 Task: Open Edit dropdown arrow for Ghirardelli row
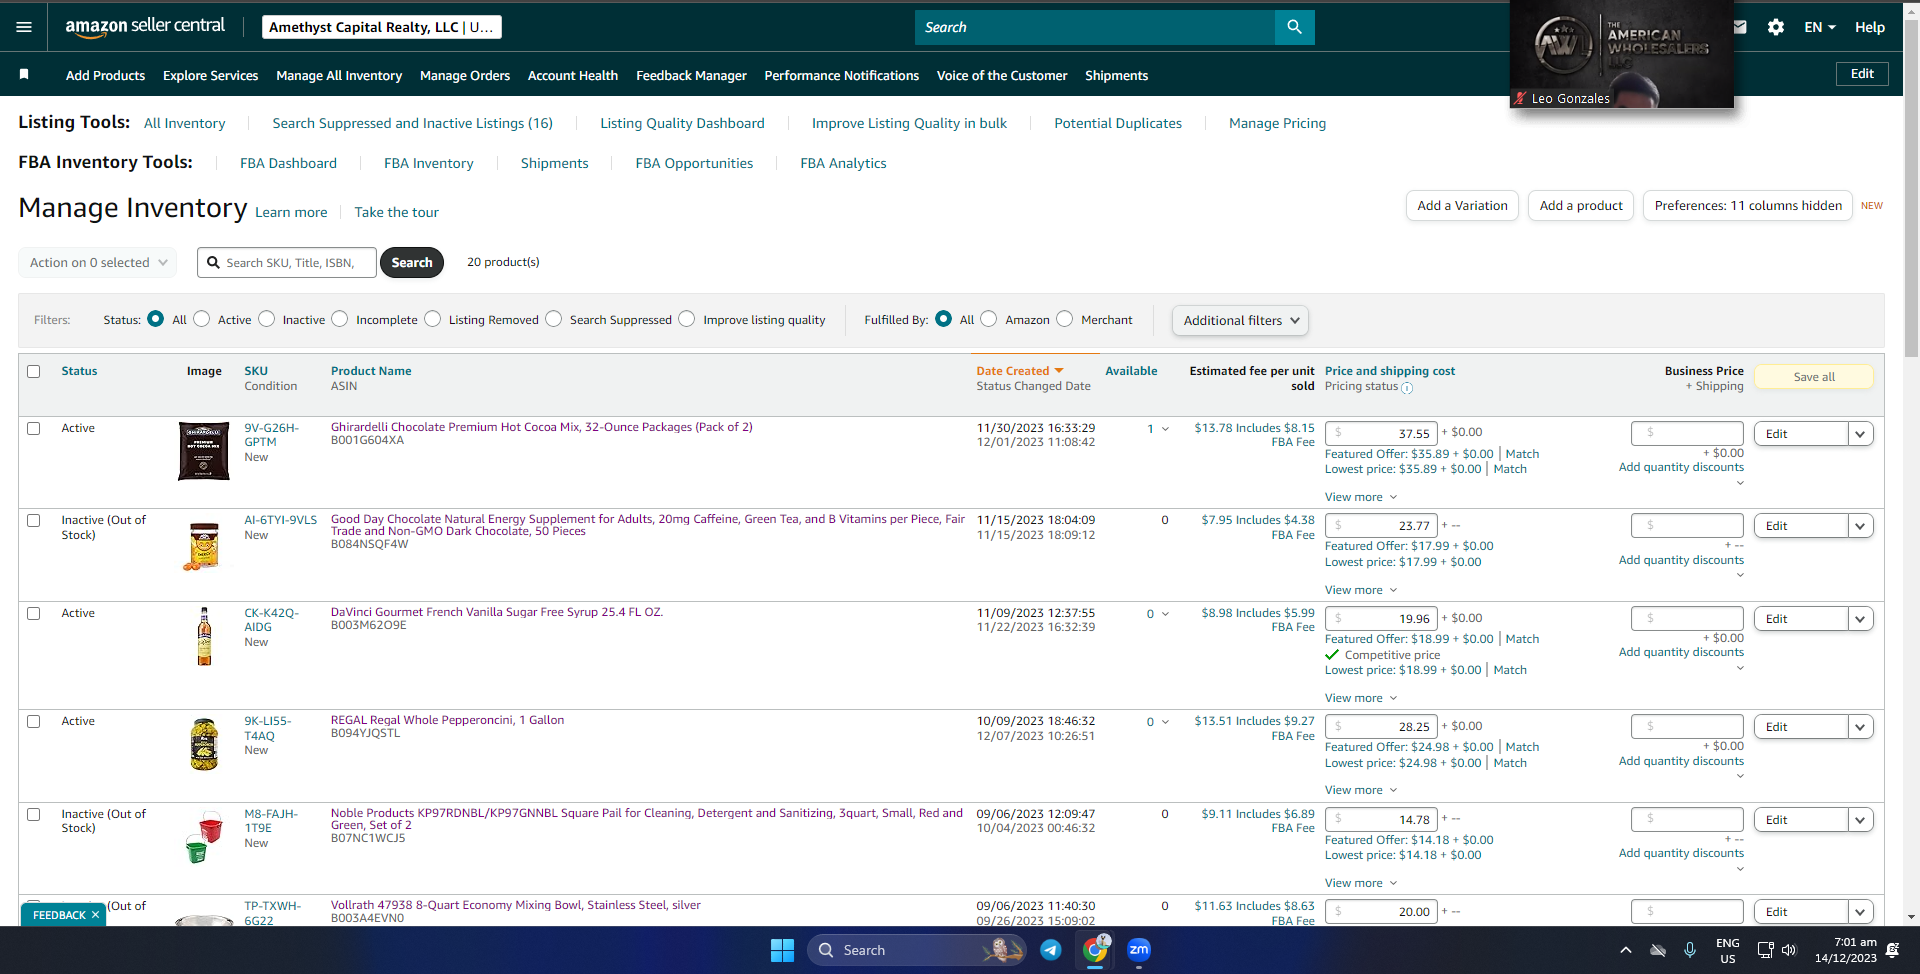click(x=1860, y=434)
